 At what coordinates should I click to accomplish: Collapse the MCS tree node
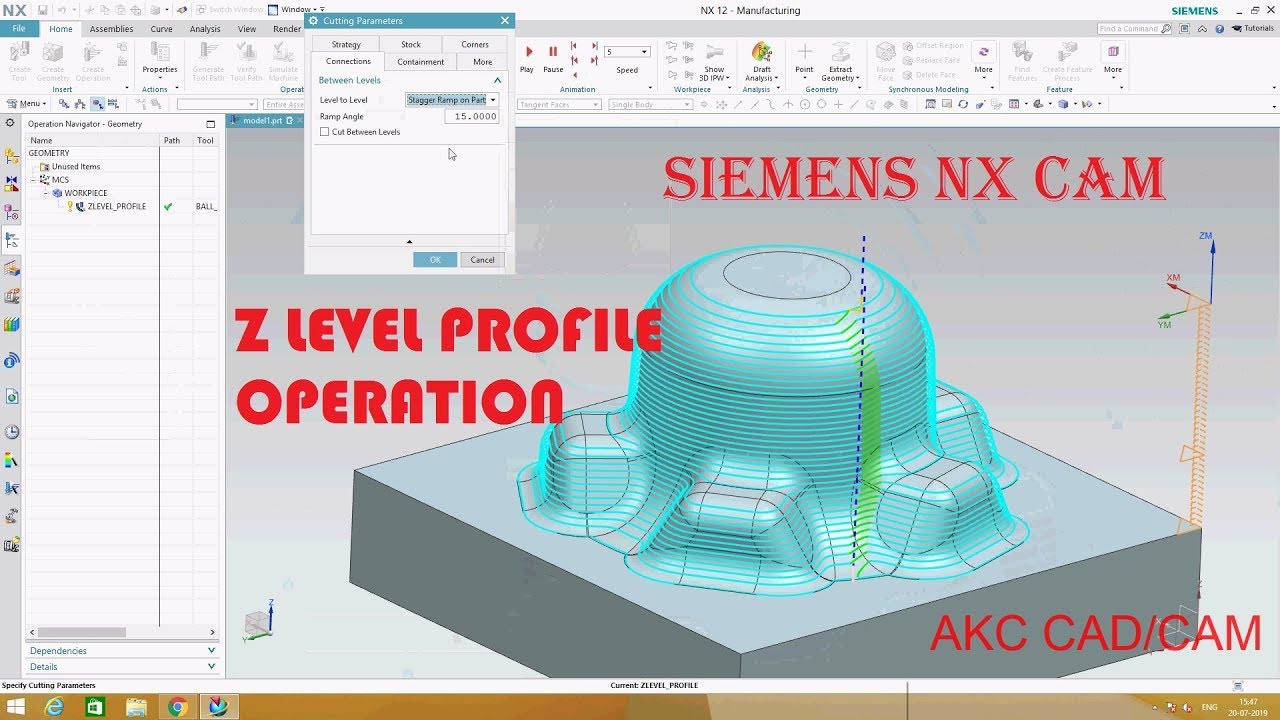point(33,180)
